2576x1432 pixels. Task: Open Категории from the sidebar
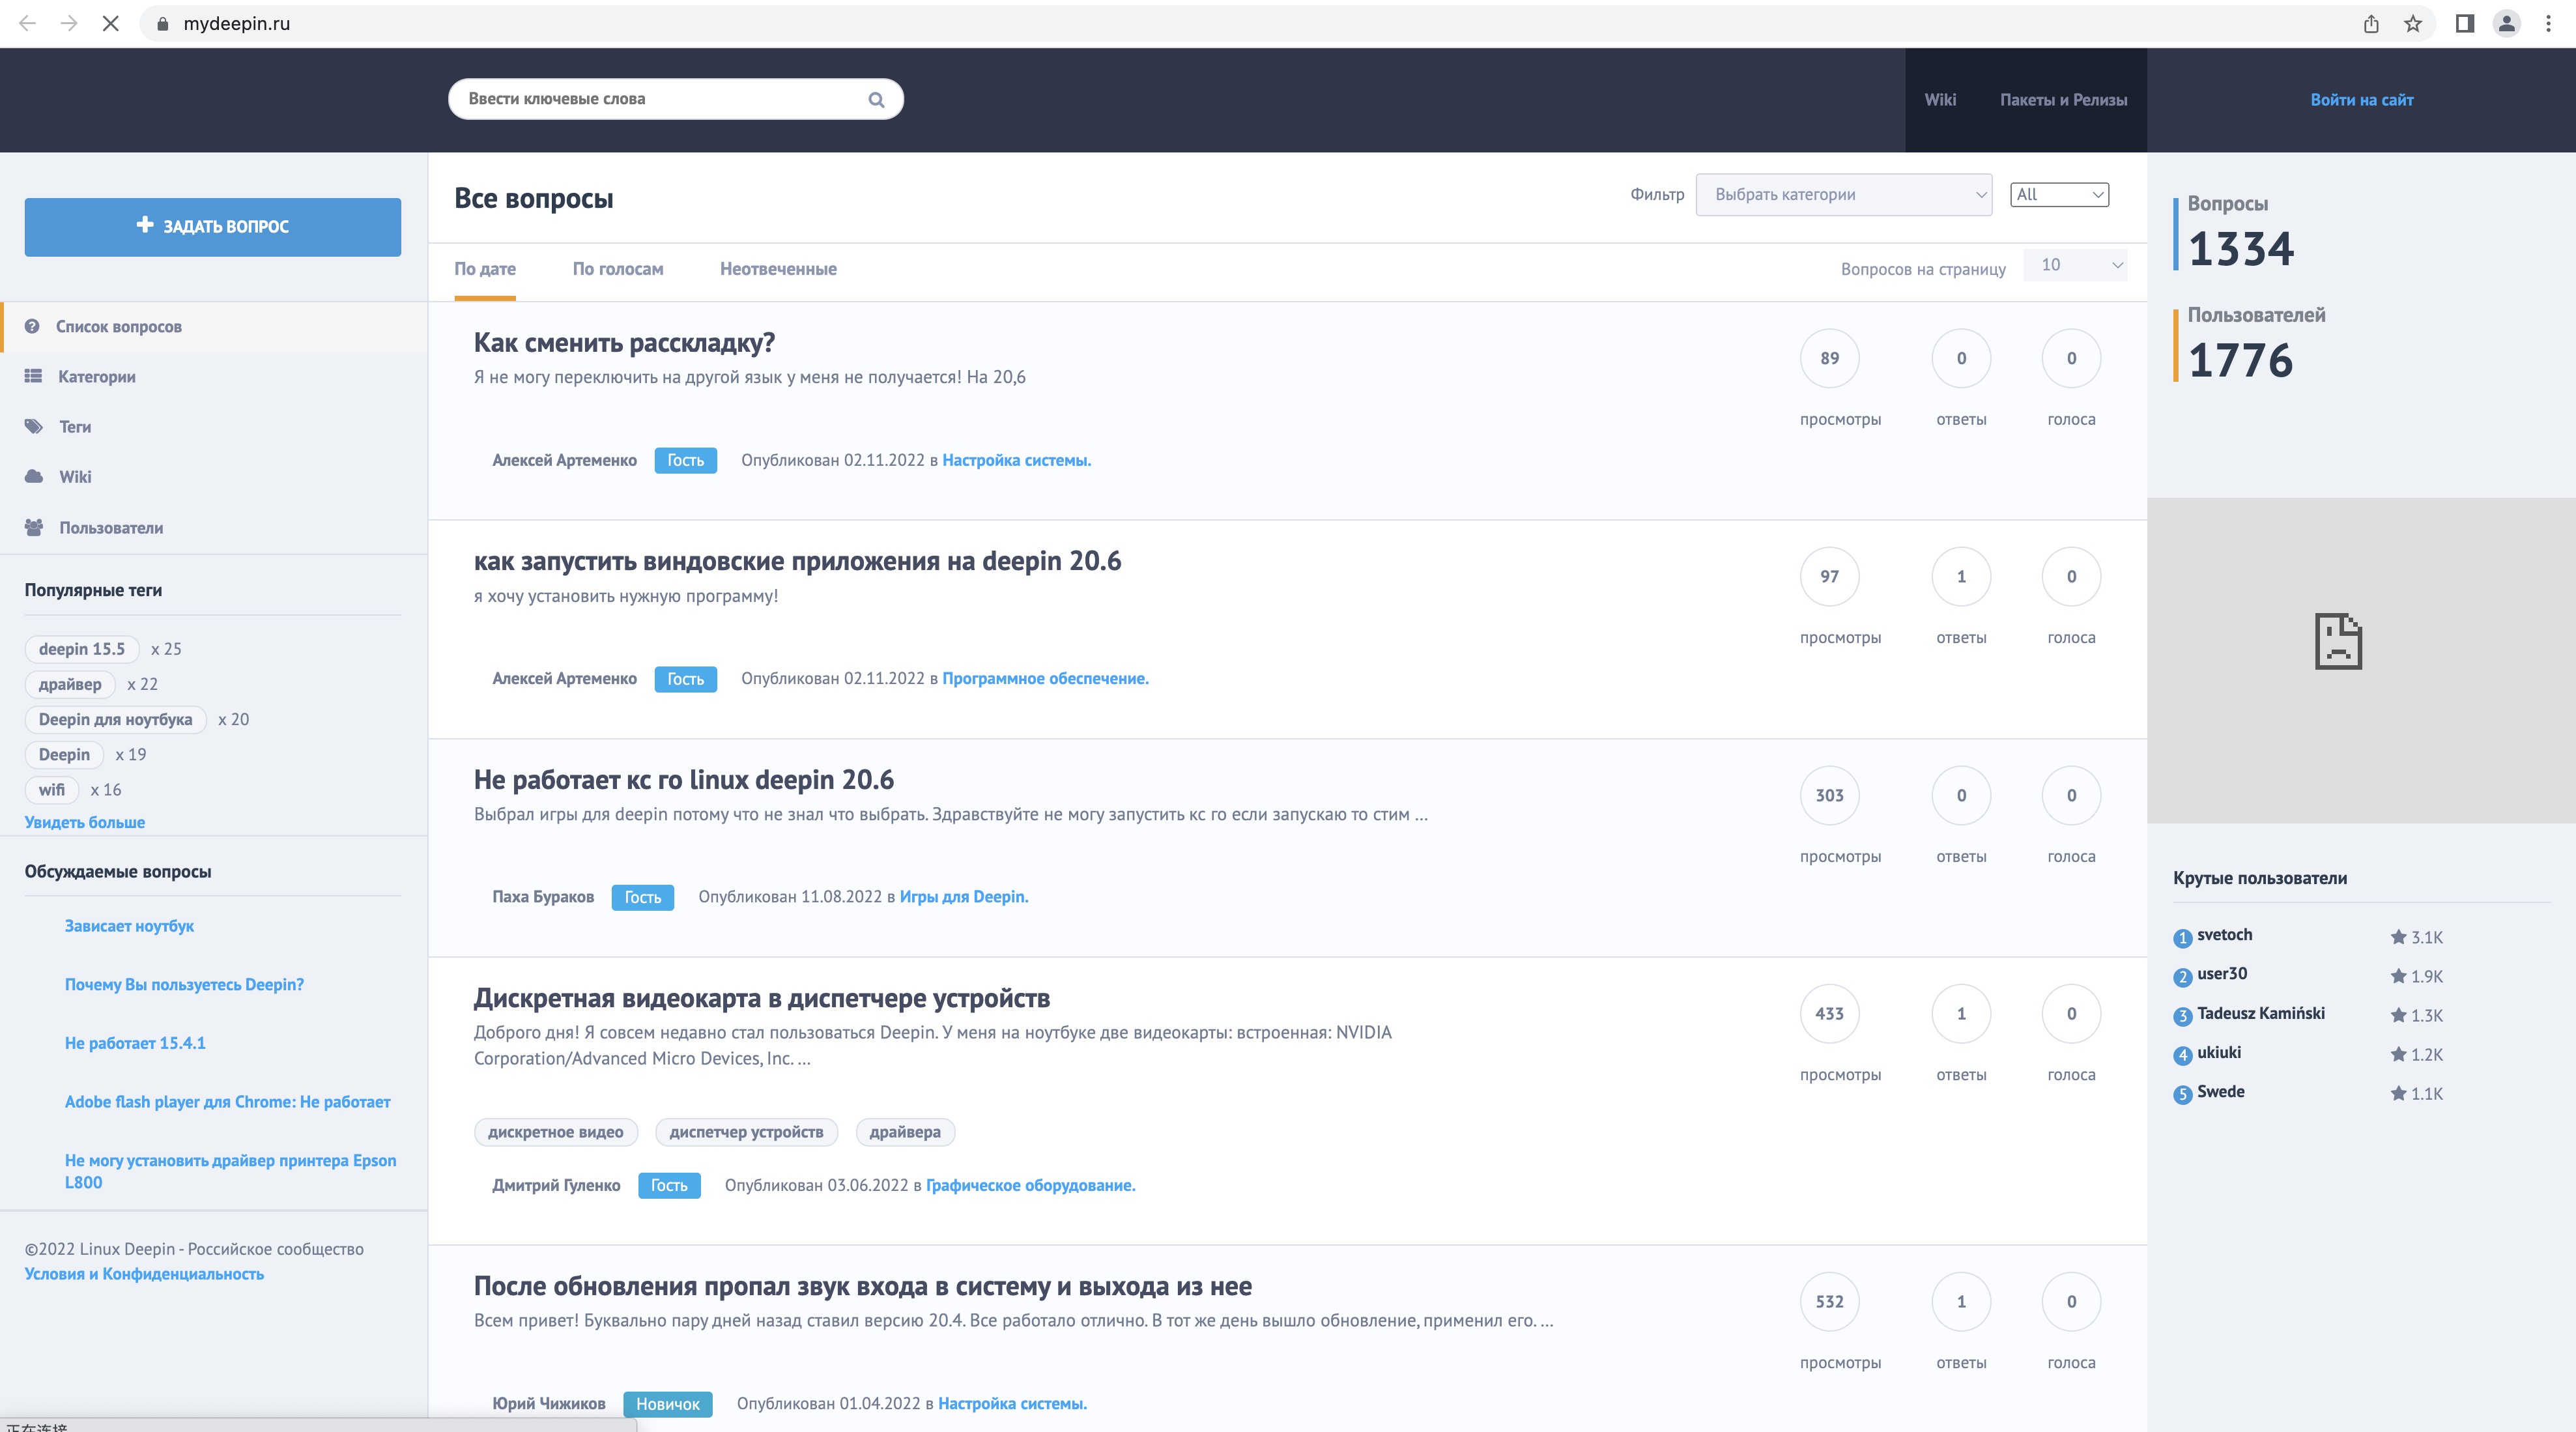96,376
